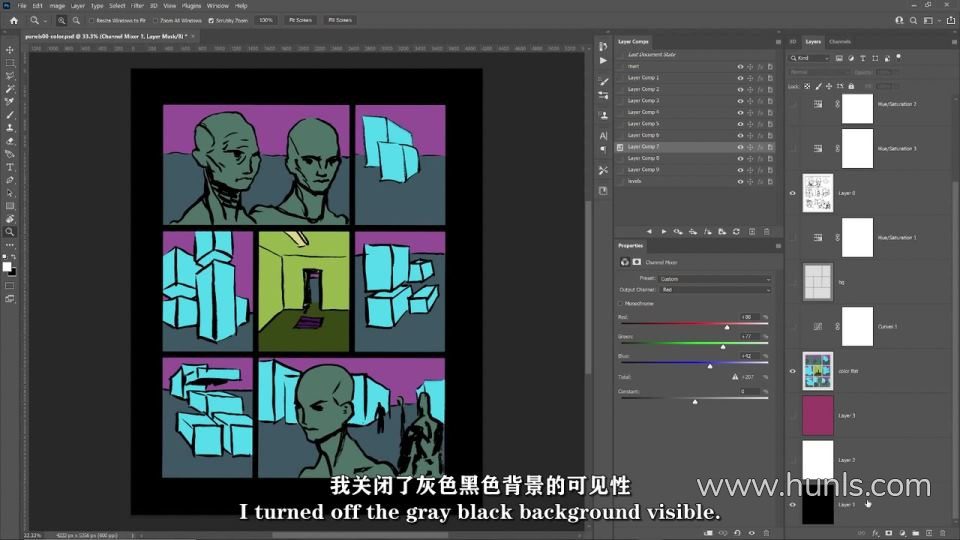
Task: Switch to the 3D panel tab
Action: tap(792, 42)
